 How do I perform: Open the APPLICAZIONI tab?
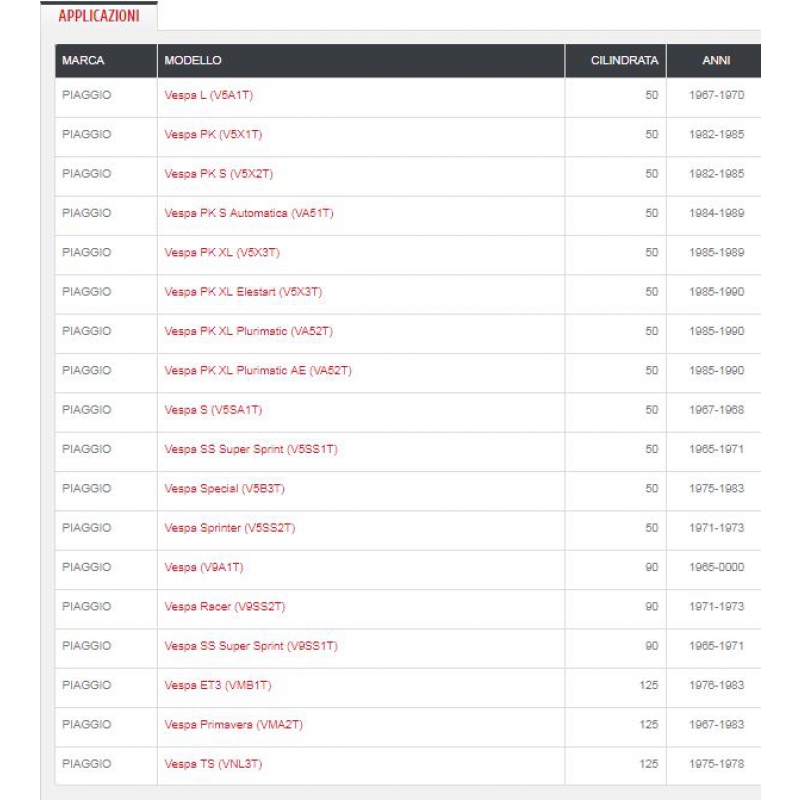click(x=99, y=16)
